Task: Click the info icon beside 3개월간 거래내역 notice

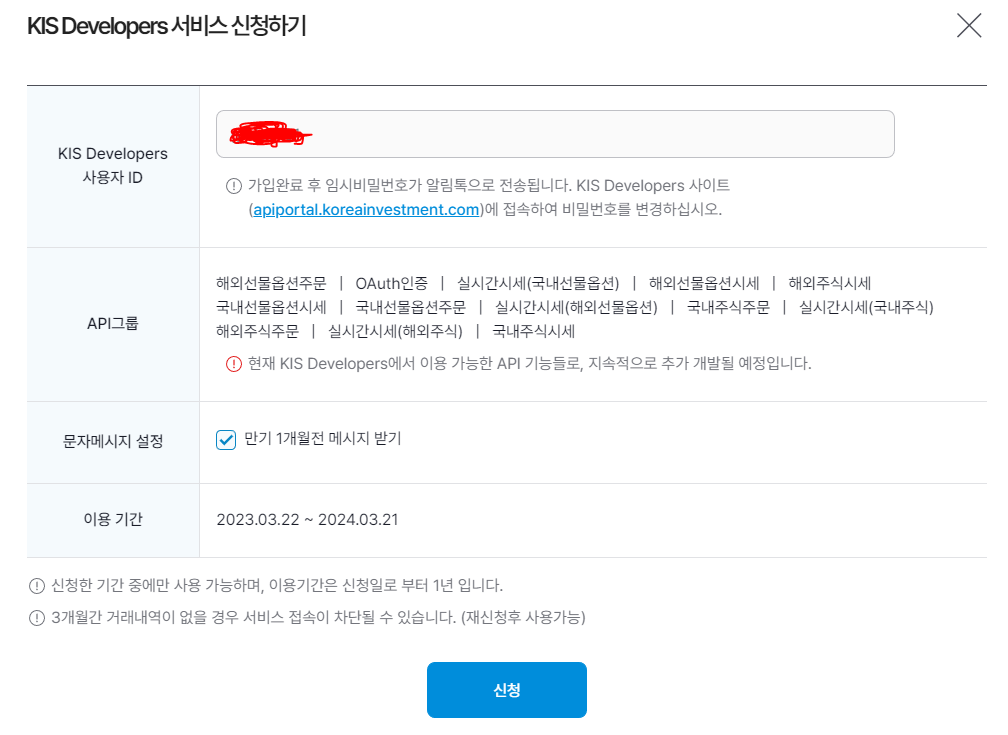Action: click(37, 618)
